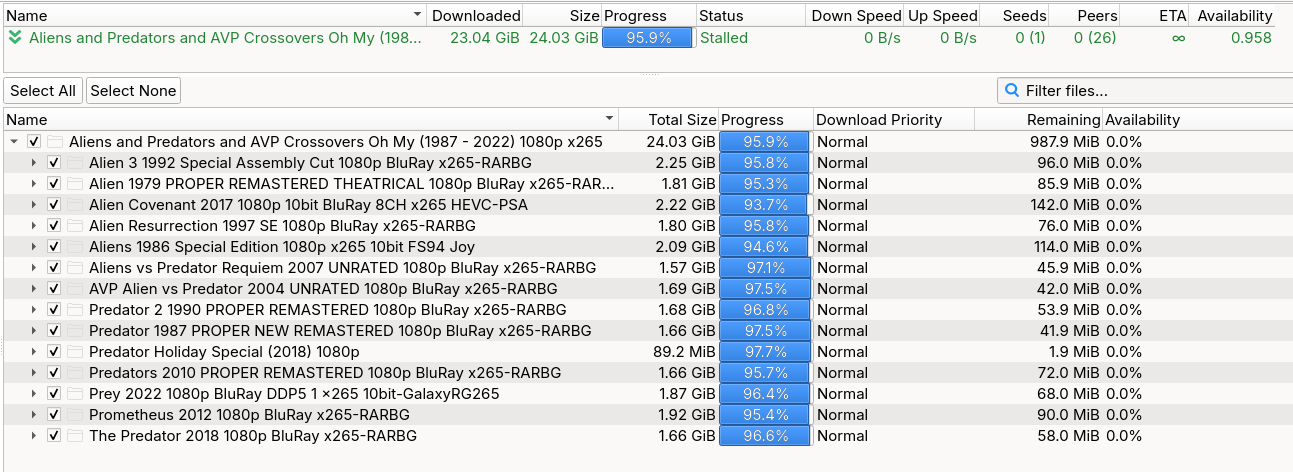Image resolution: width=1293 pixels, height=472 pixels.
Task: Click the magnifier icon in the filter box
Action: 1012,91
